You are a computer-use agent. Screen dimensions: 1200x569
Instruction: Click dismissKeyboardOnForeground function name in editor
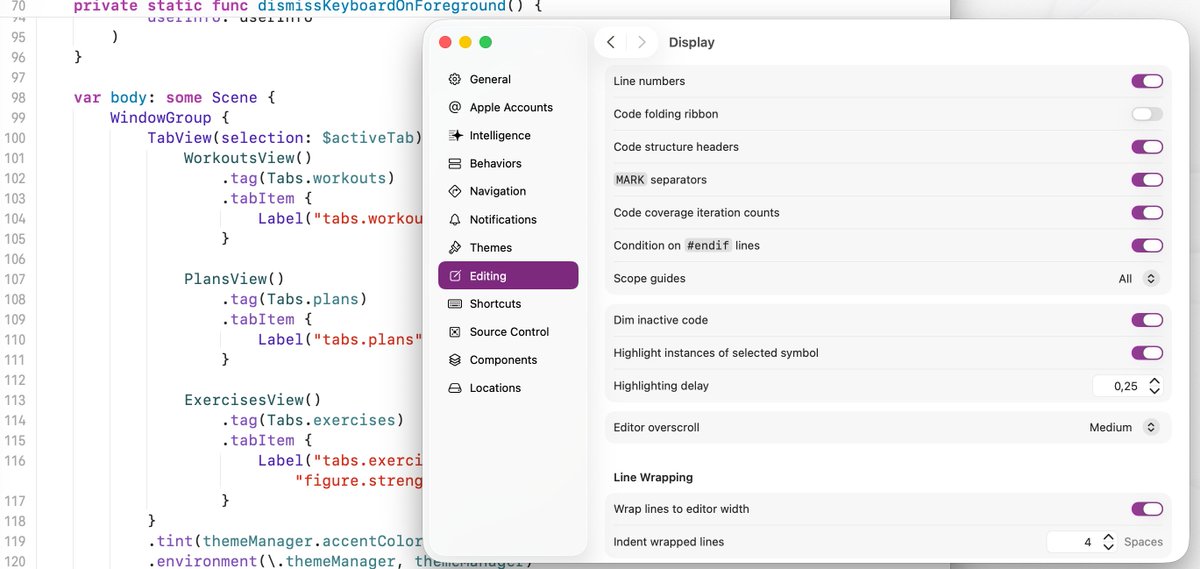pyautogui.click(x=381, y=6)
